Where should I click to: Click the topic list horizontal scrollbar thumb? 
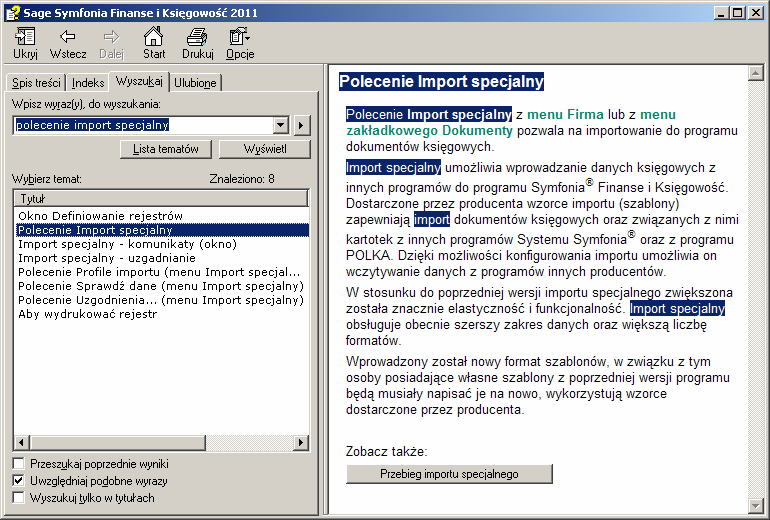click(x=117, y=442)
